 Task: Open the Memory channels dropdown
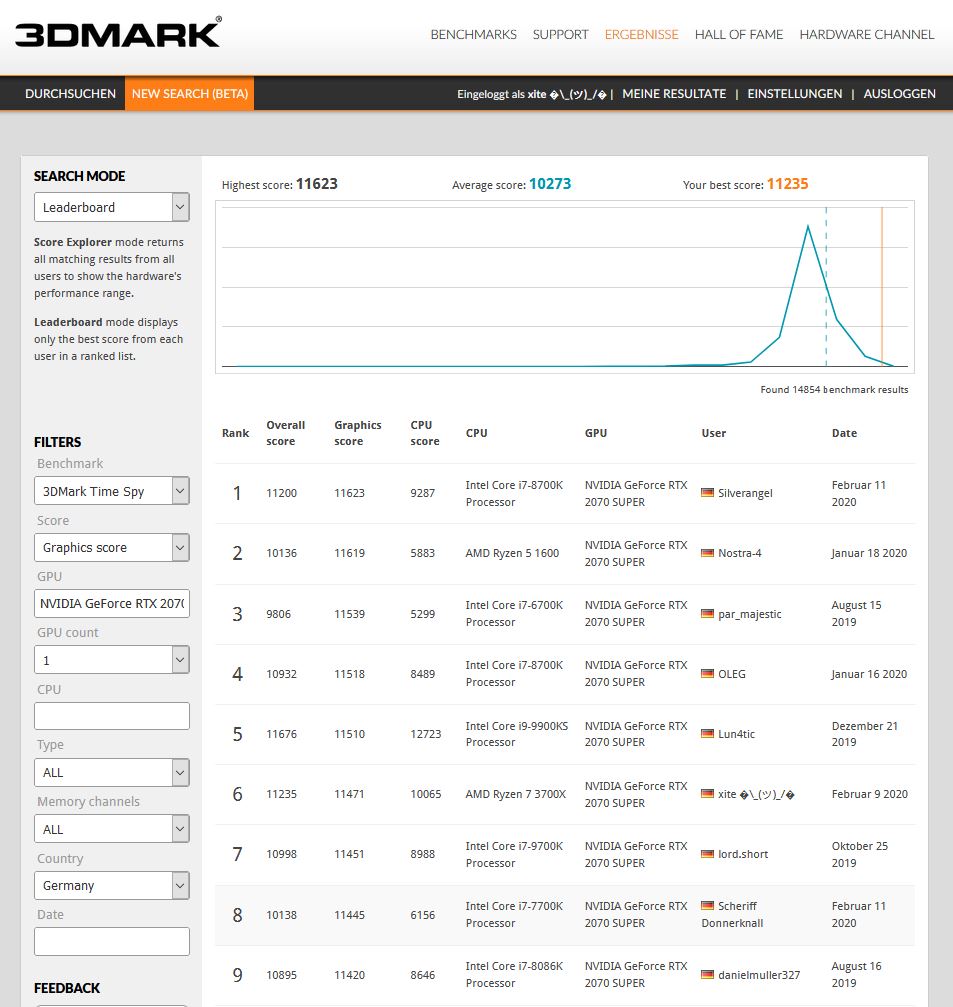[x=112, y=829]
